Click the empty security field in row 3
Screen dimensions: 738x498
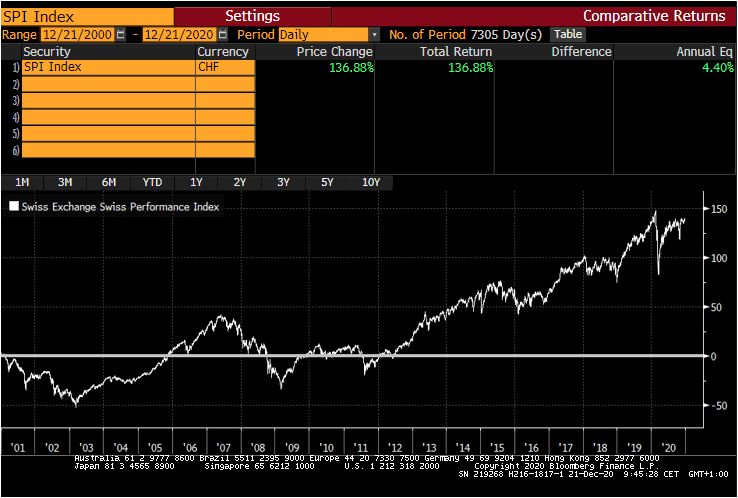tap(108, 101)
